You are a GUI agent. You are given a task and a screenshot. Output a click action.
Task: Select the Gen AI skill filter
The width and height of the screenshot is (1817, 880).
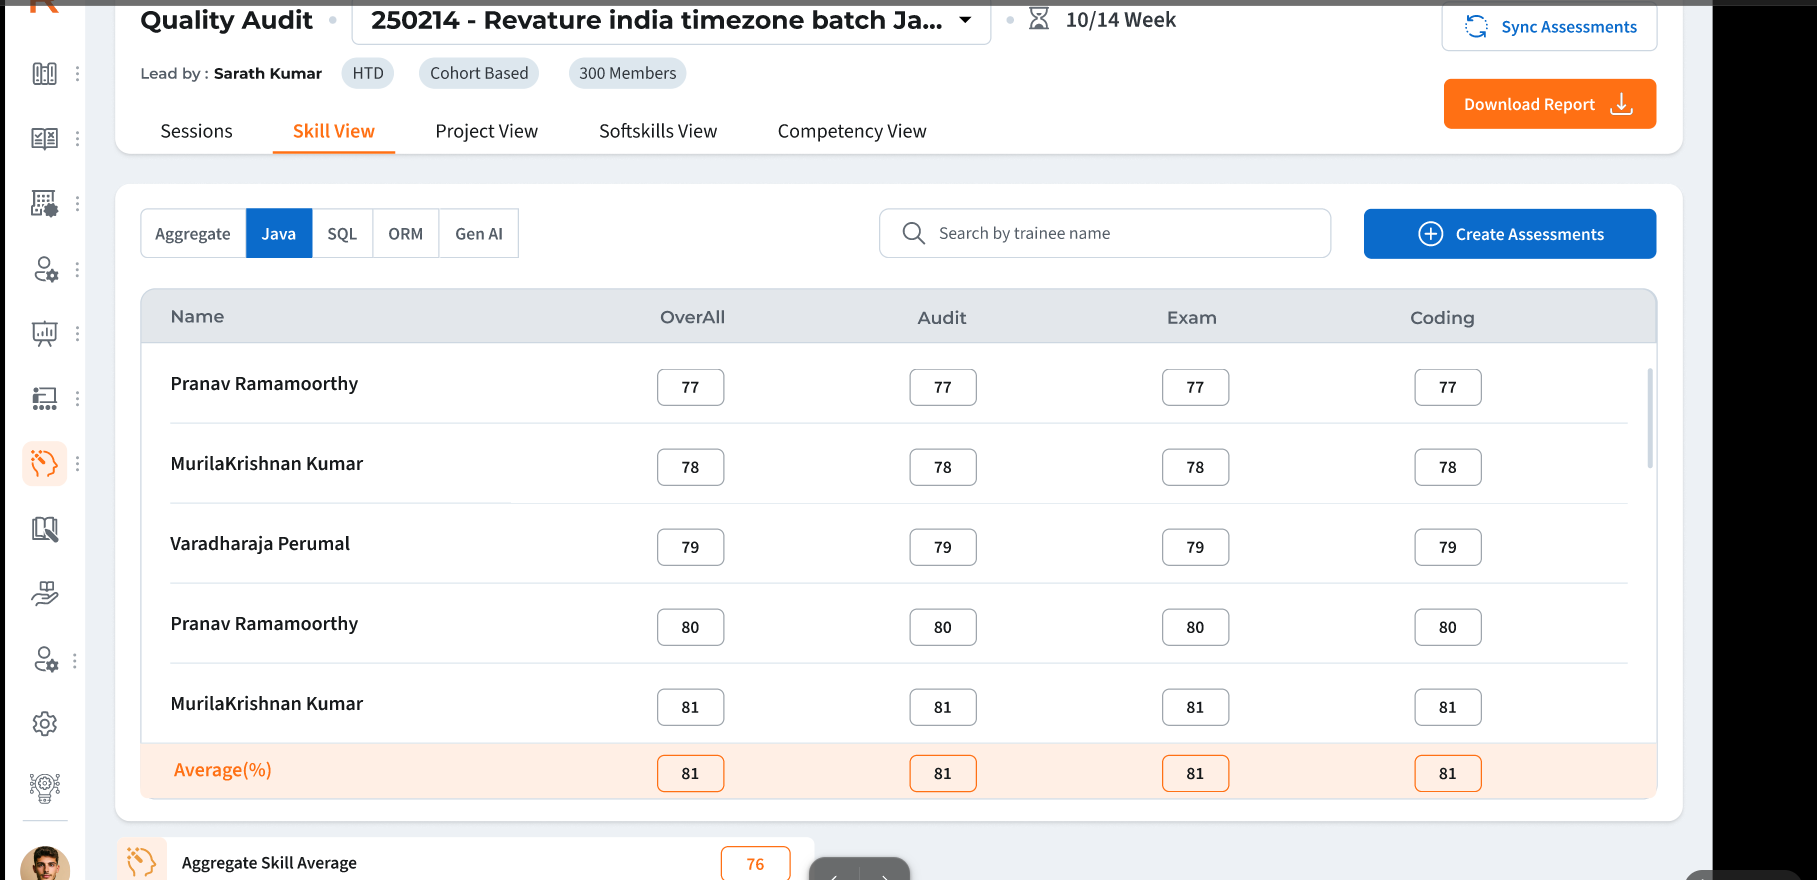[x=479, y=234]
